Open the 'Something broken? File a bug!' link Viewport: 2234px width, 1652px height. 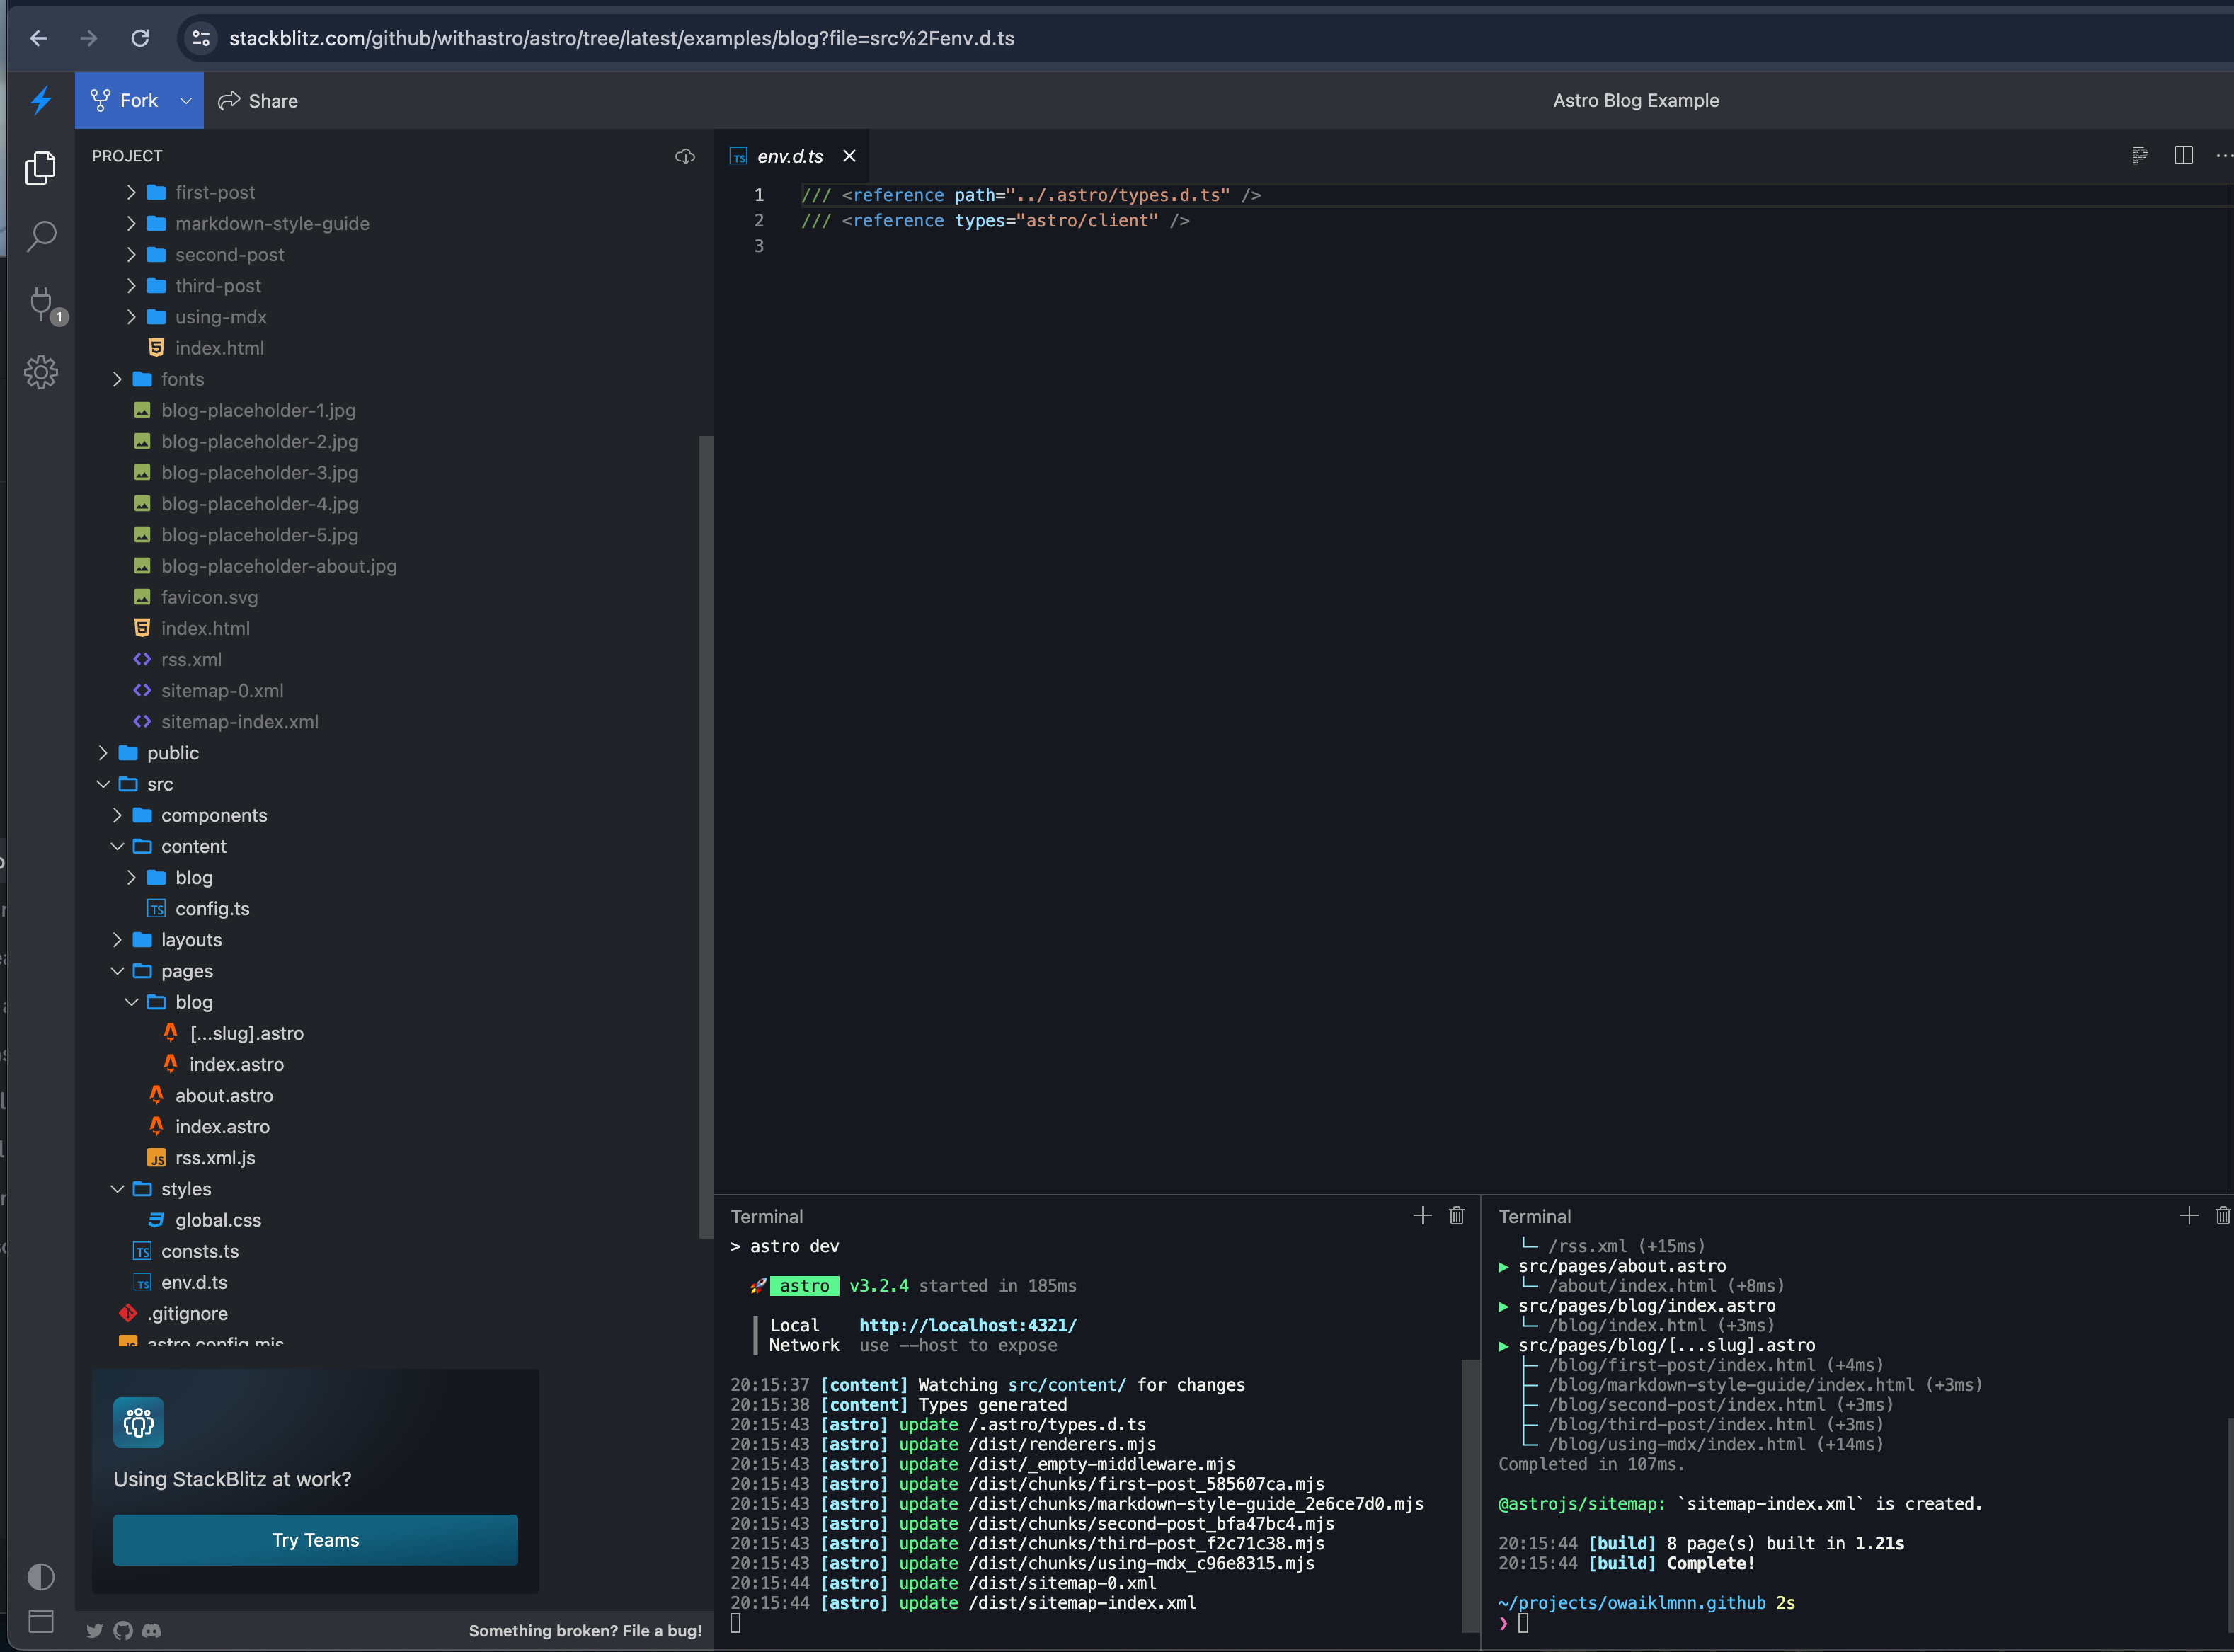tap(585, 1631)
